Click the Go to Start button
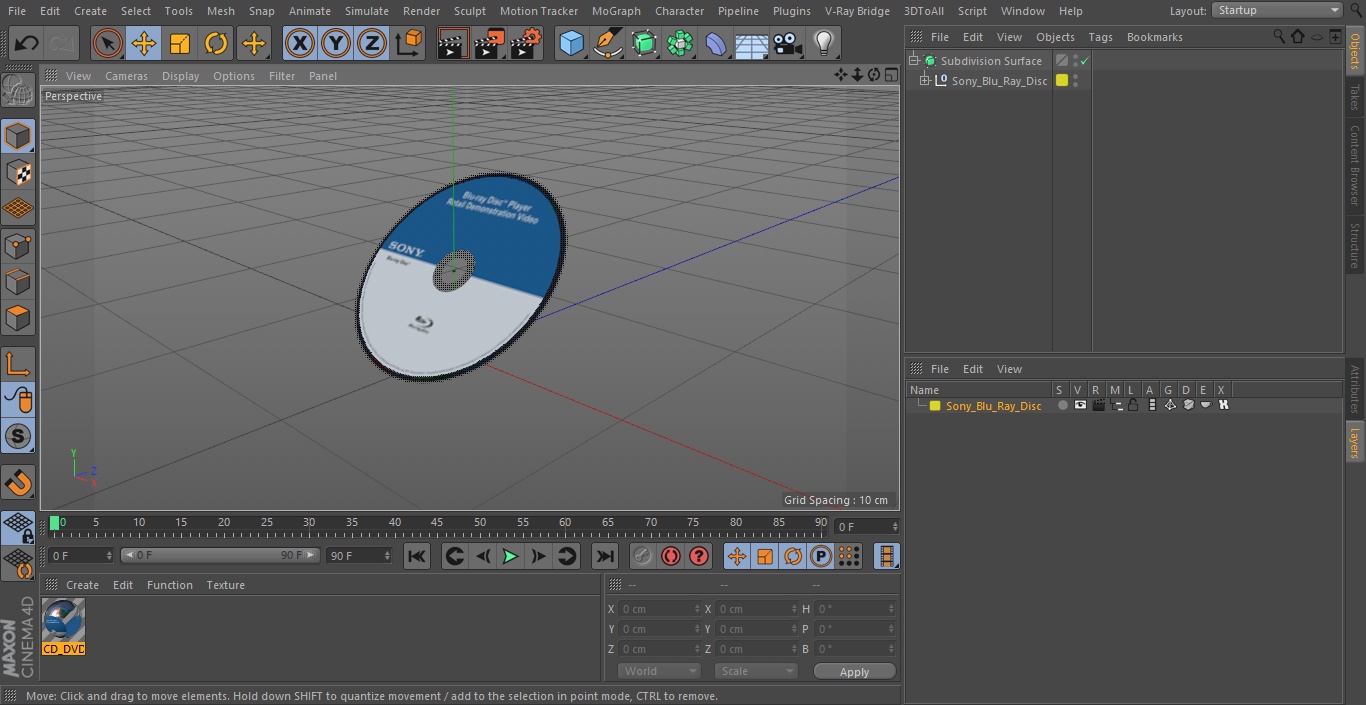 (417, 556)
